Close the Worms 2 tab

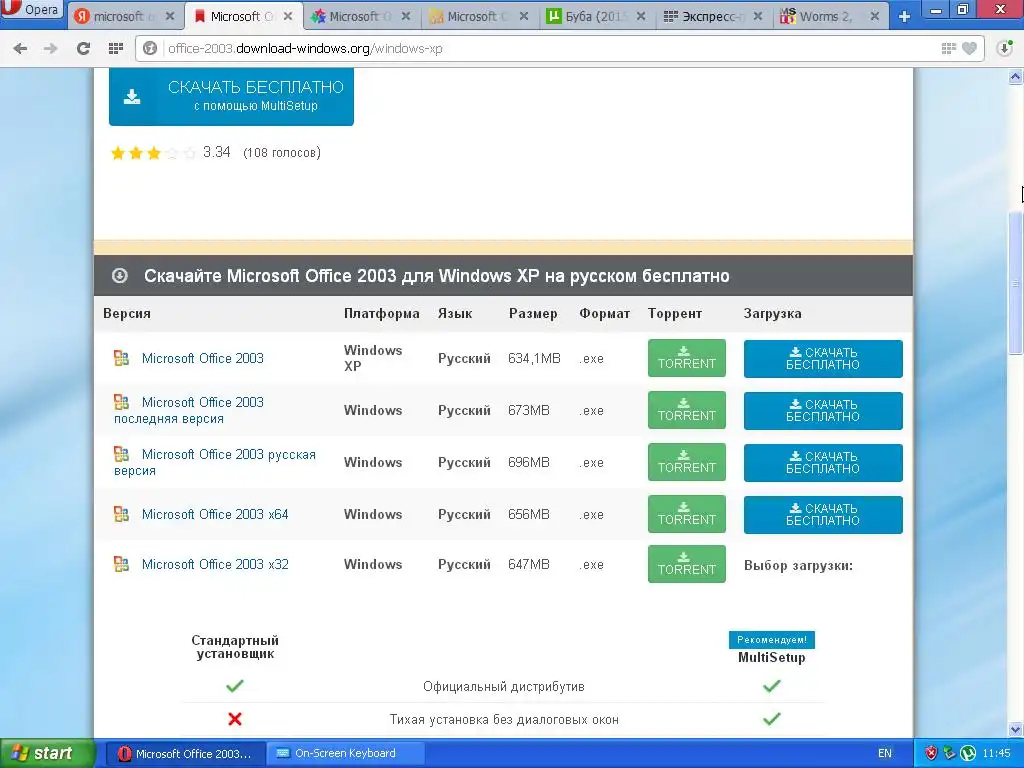[874, 16]
